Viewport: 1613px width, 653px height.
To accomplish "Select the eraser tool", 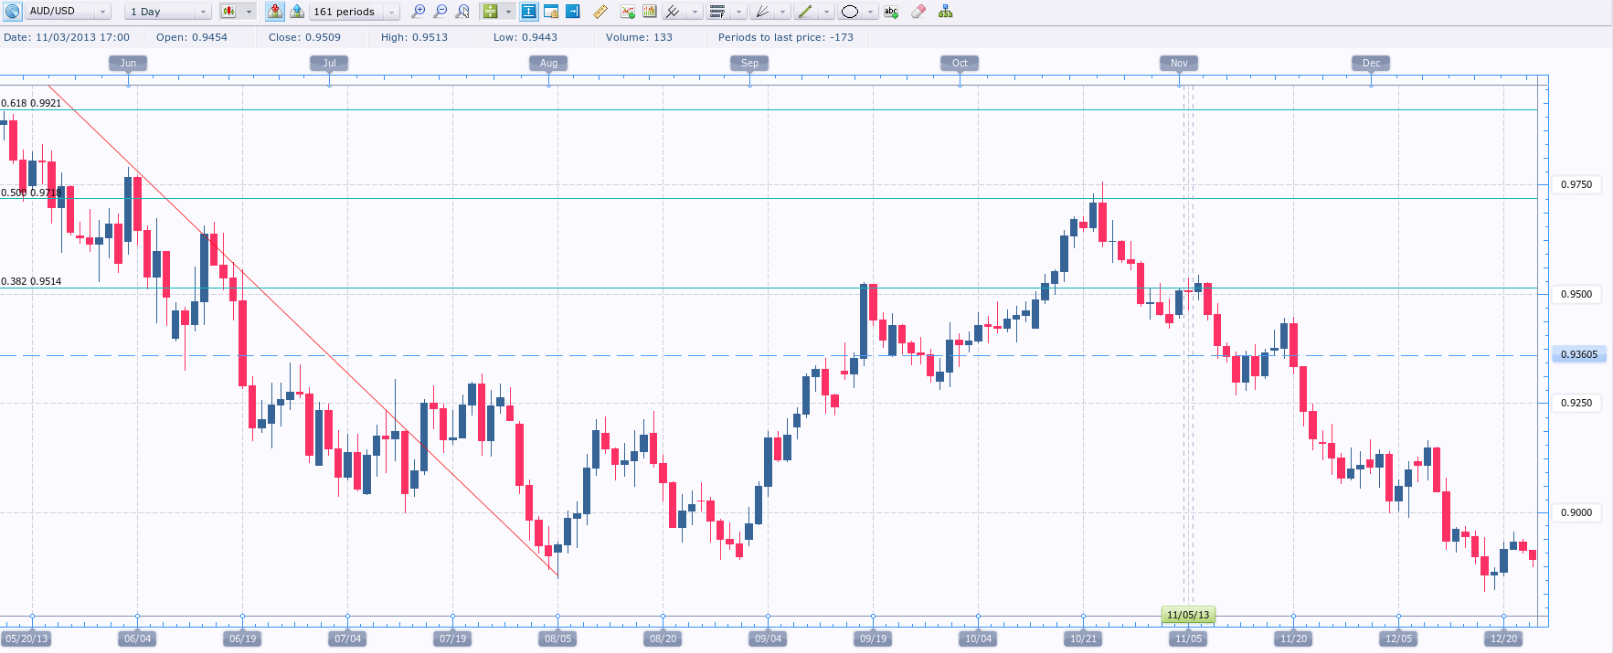I will pos(918,11).
